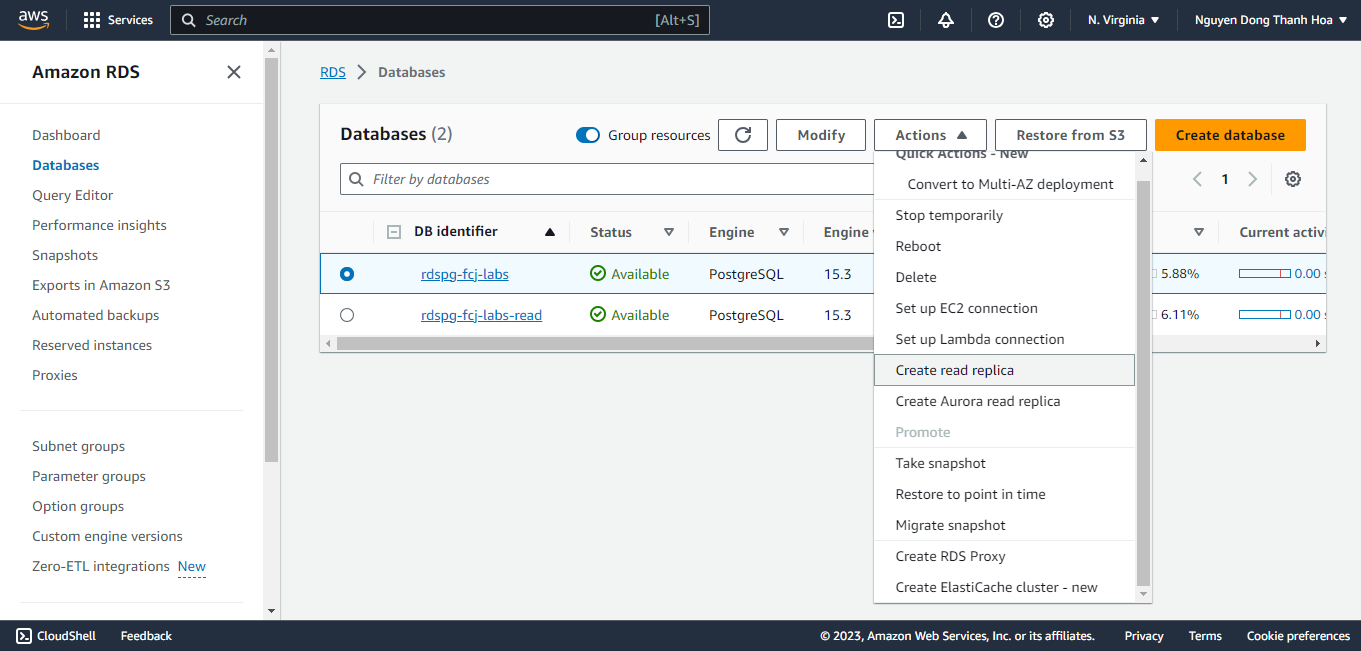Choose Convert to Multi-AZ deployment

[x=1010, y=184]
